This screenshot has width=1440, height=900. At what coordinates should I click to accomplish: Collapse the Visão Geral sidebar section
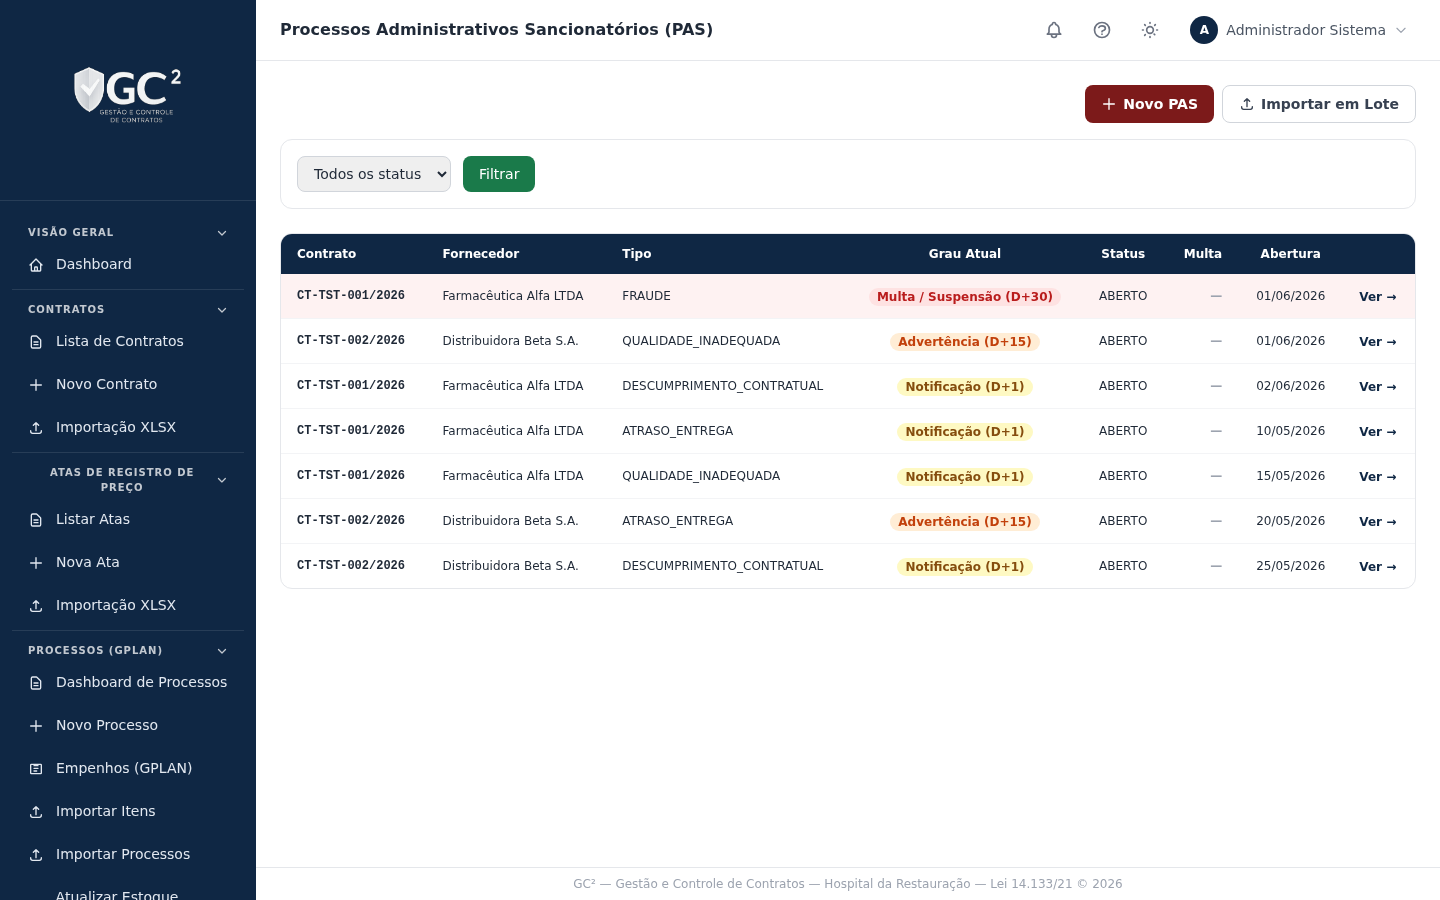point(222,233)
